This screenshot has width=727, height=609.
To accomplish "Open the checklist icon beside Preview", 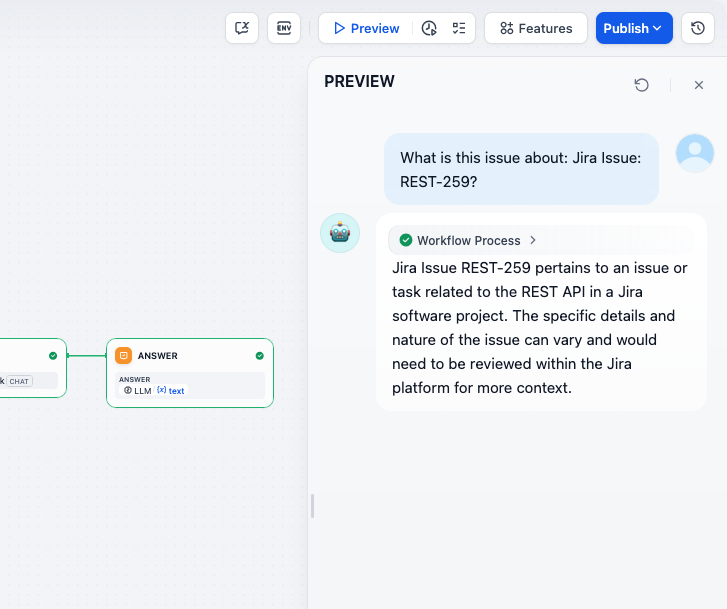I will pyautogui.click(x=459, y=28).
